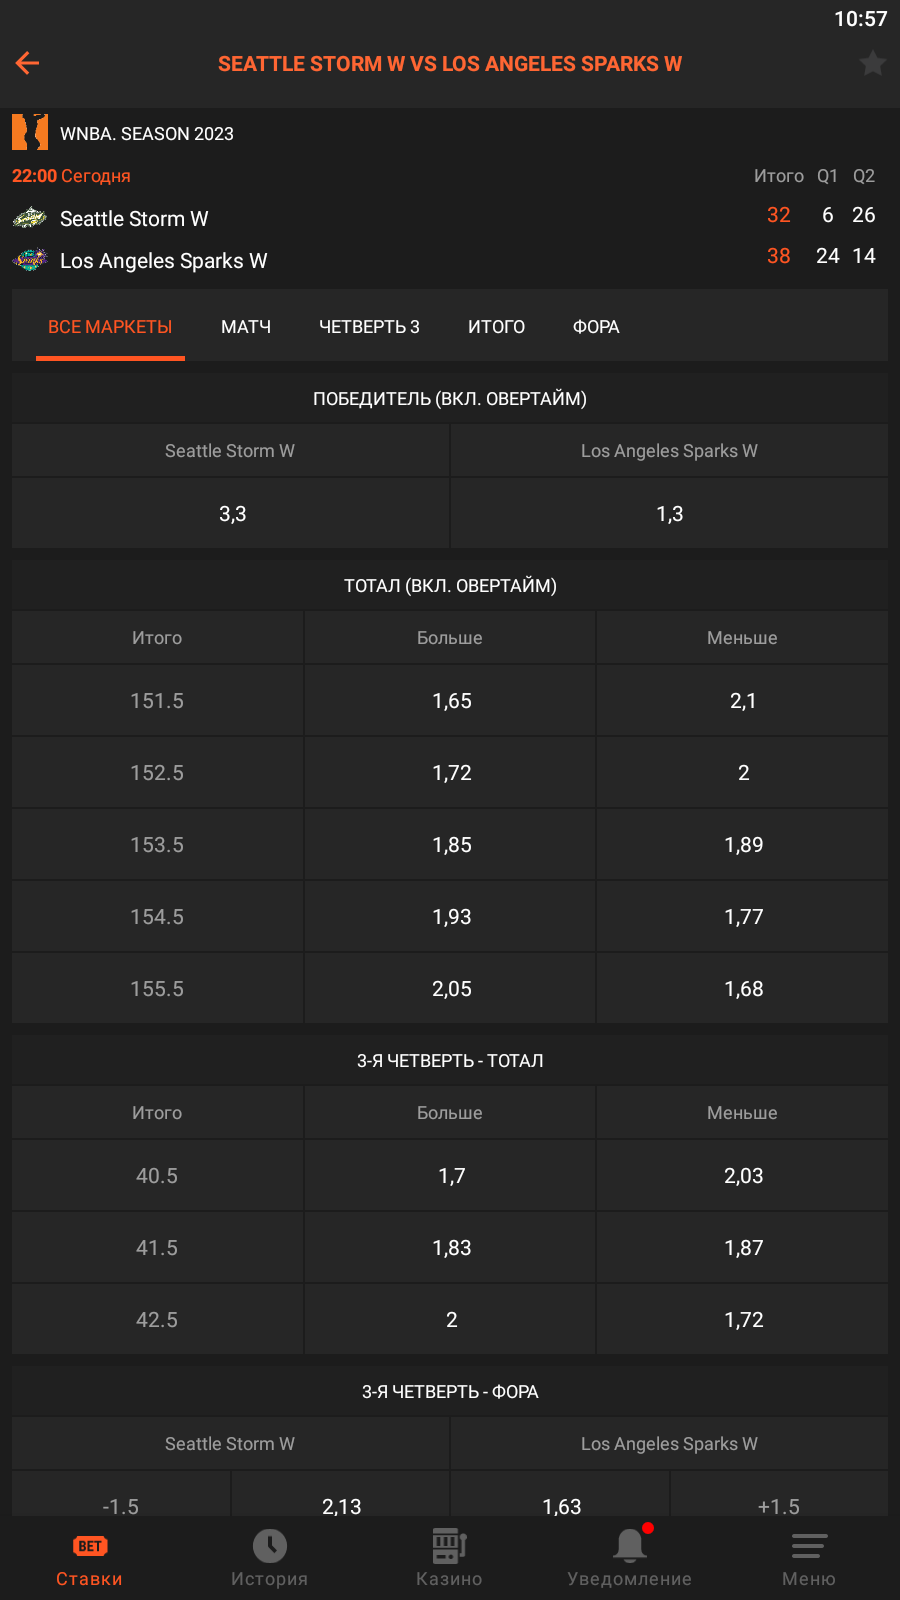Open the Меню hamburger icon
This screenshot has height=1600, width=900.
pyautogui.click(x=809, y=1546)
